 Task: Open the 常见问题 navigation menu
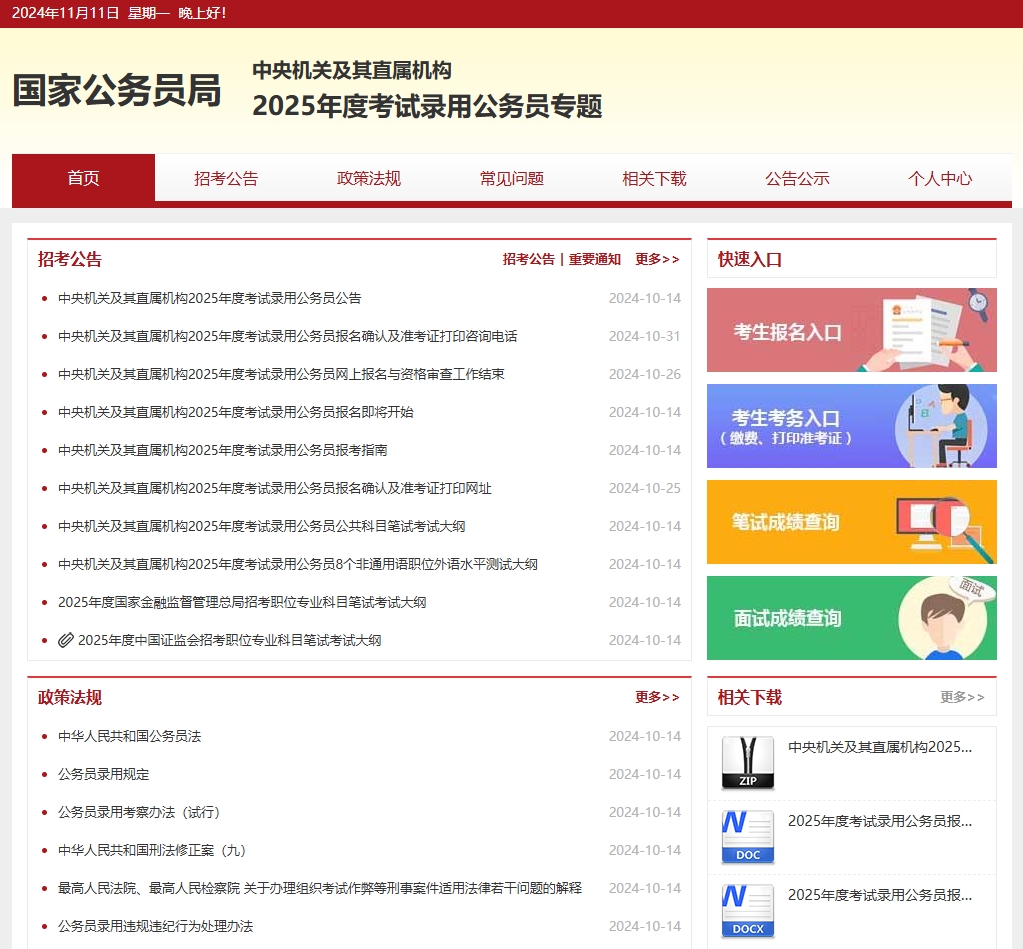click(511, 178)
